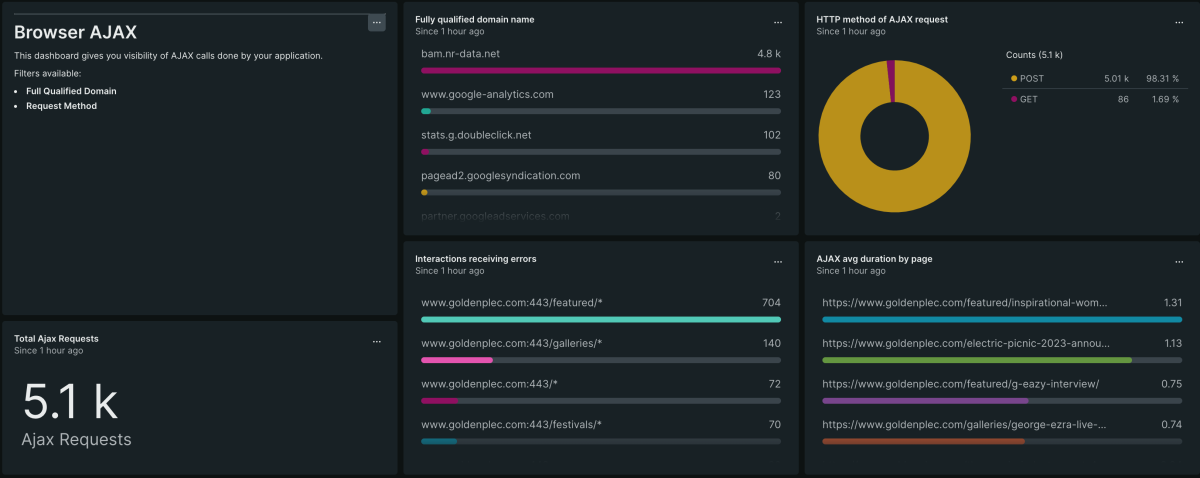Click the yellow POST legend color dot

1013,78
